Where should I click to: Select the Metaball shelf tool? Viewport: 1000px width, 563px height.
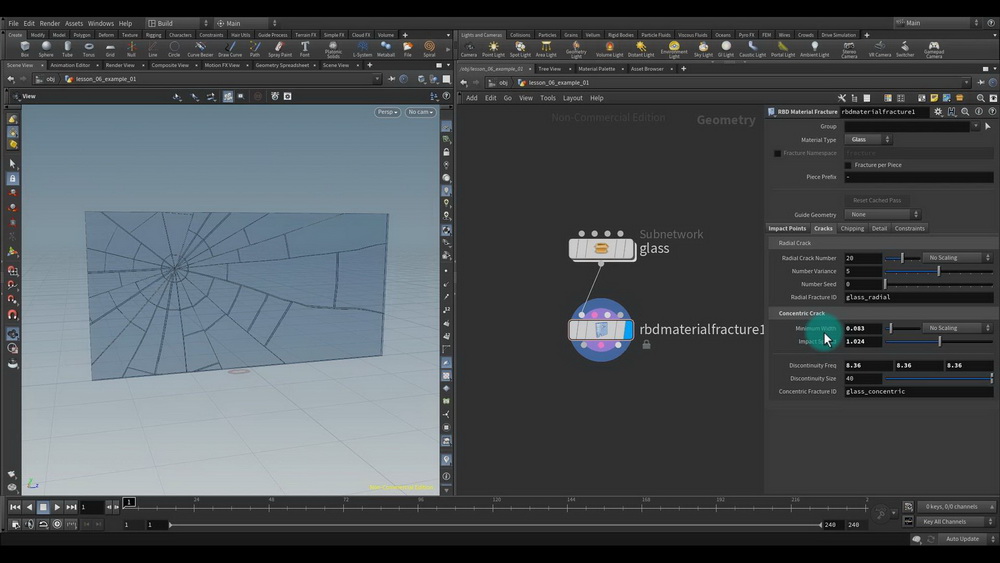click(x=386, y=49)
